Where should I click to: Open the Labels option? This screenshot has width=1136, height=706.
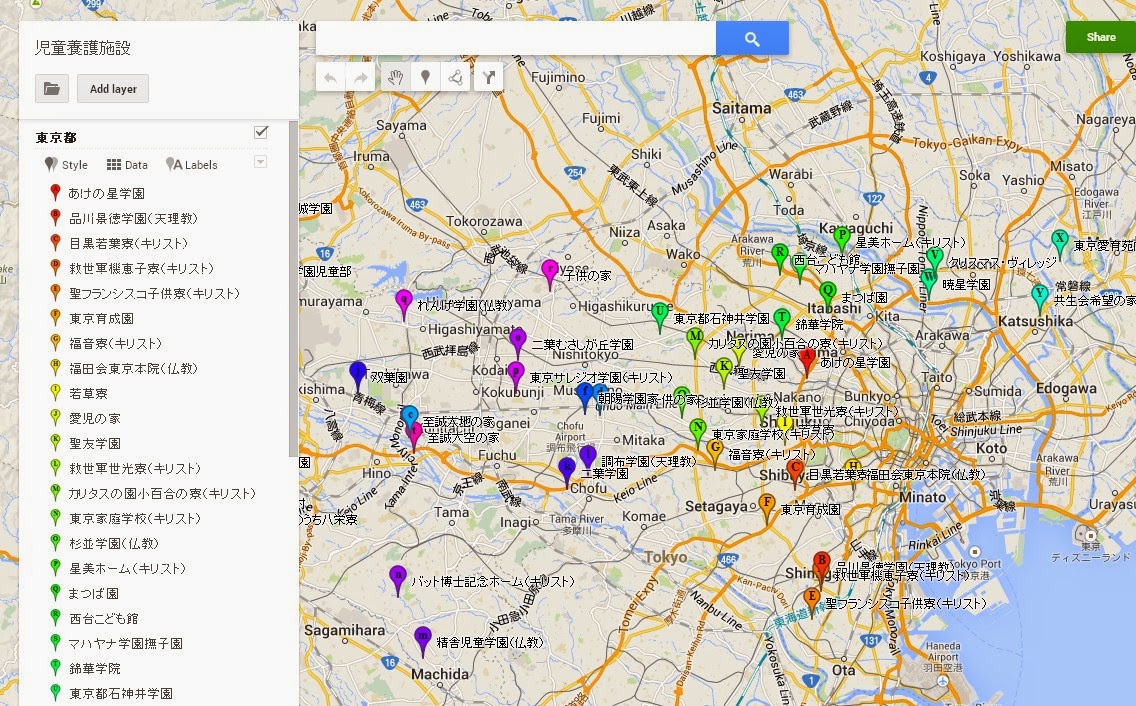tap(192, 165)
